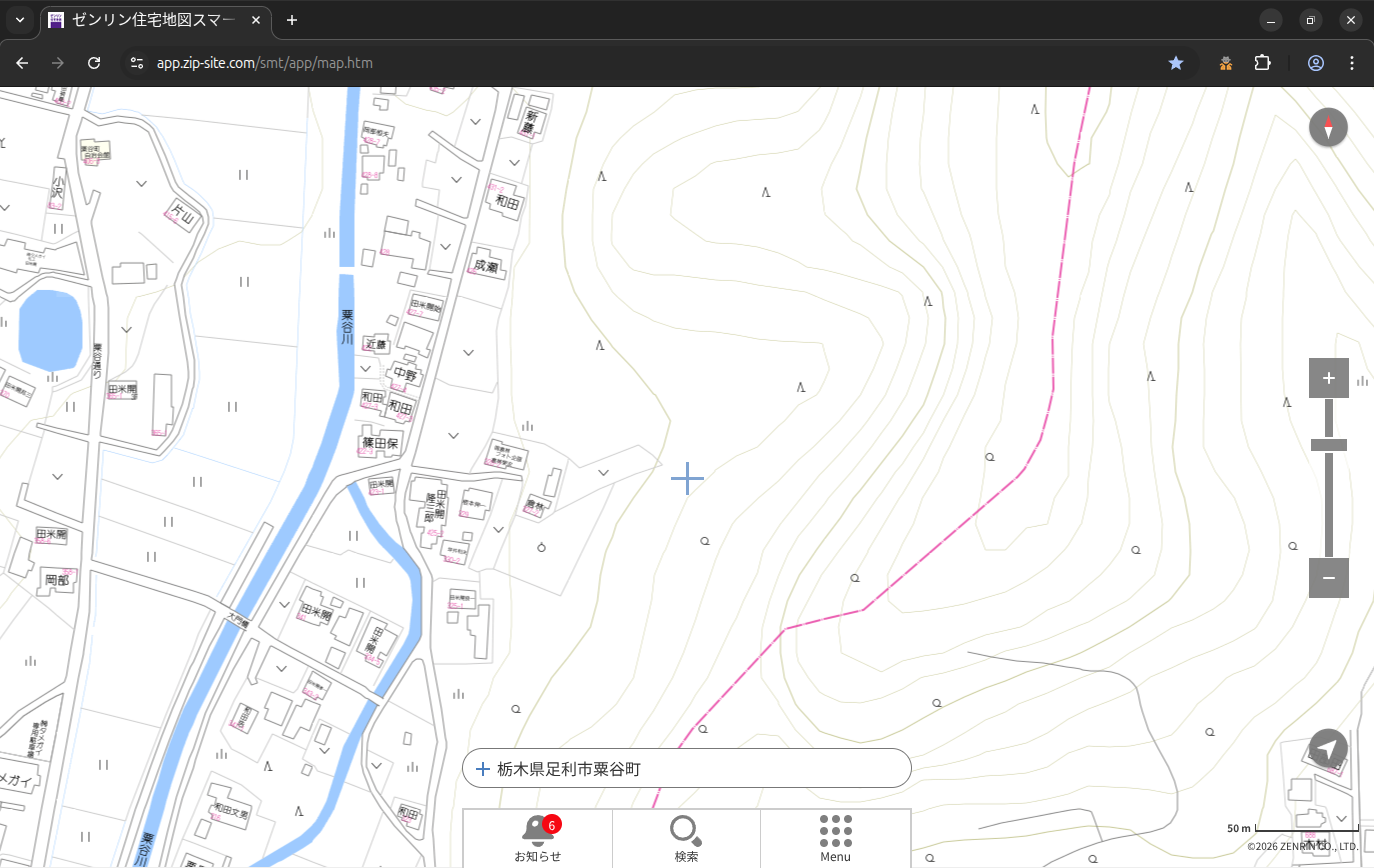Open the browser extensions puzzle icon

point(1262,63)
